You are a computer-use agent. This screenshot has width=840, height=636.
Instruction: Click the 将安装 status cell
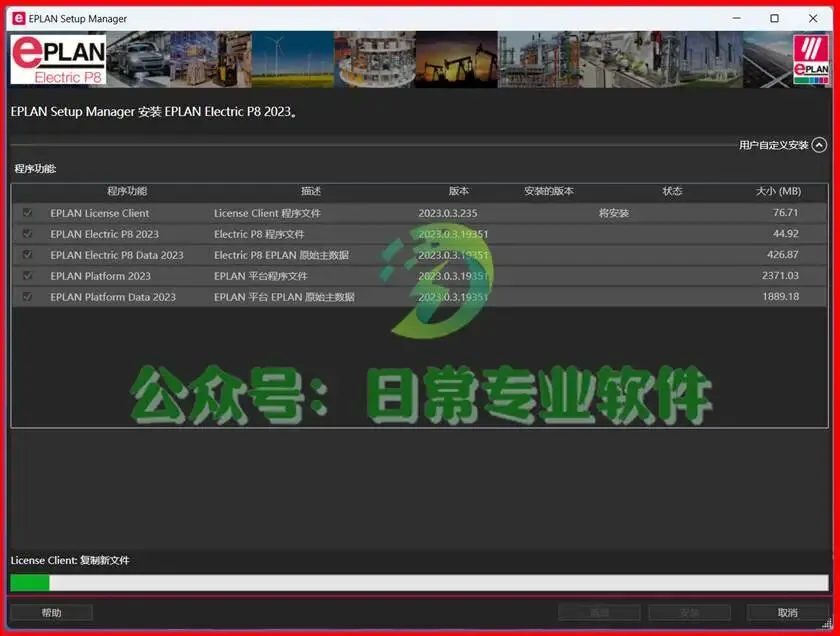coord(613,213)
